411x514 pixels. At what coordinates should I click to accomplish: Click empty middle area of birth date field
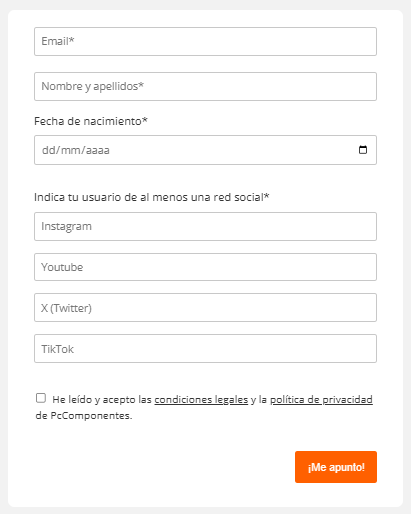coord(233,150)
